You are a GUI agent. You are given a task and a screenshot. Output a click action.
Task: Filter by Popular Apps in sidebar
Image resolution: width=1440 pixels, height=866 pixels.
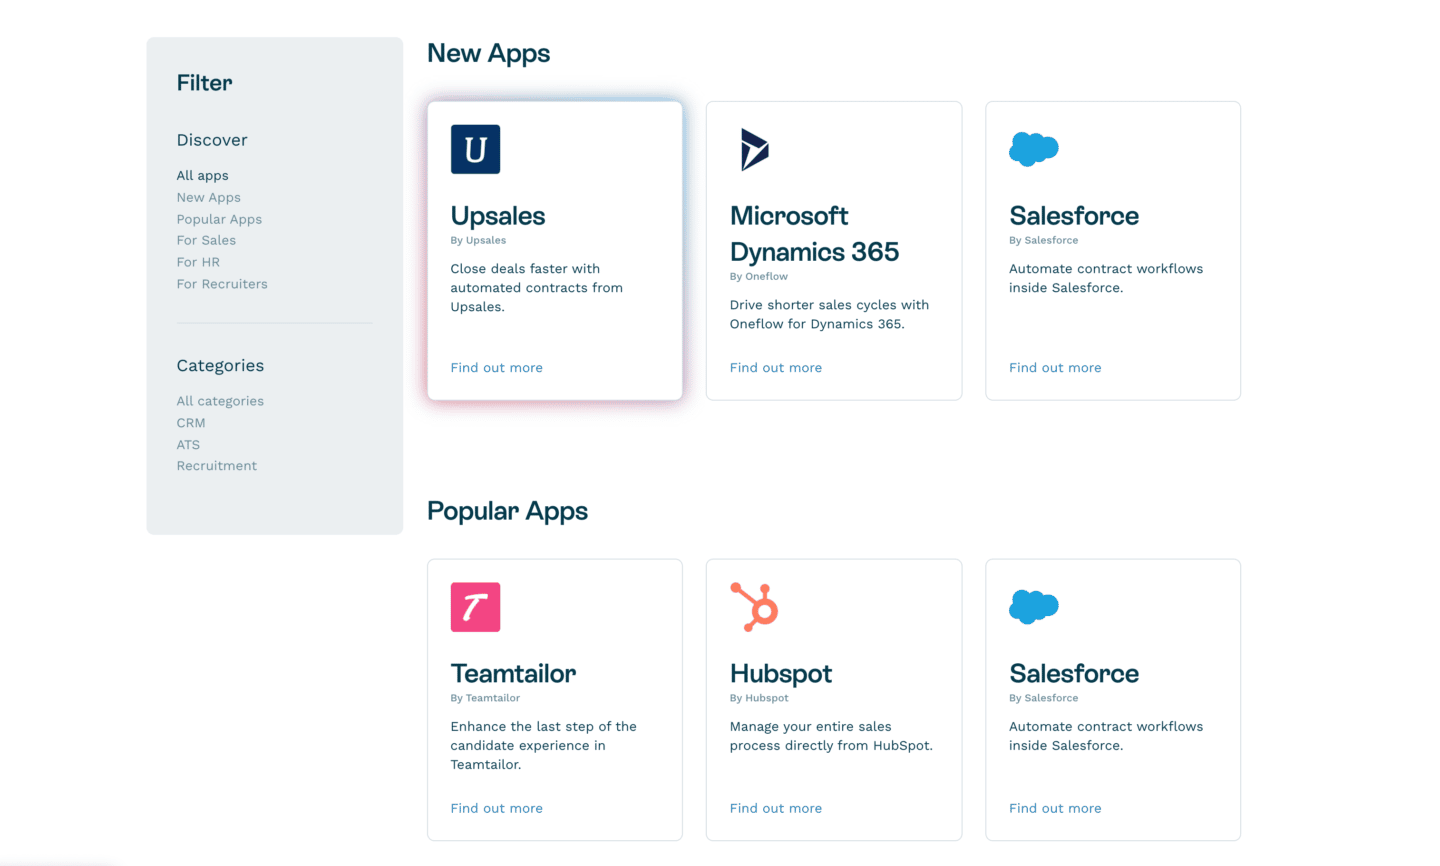219,219
